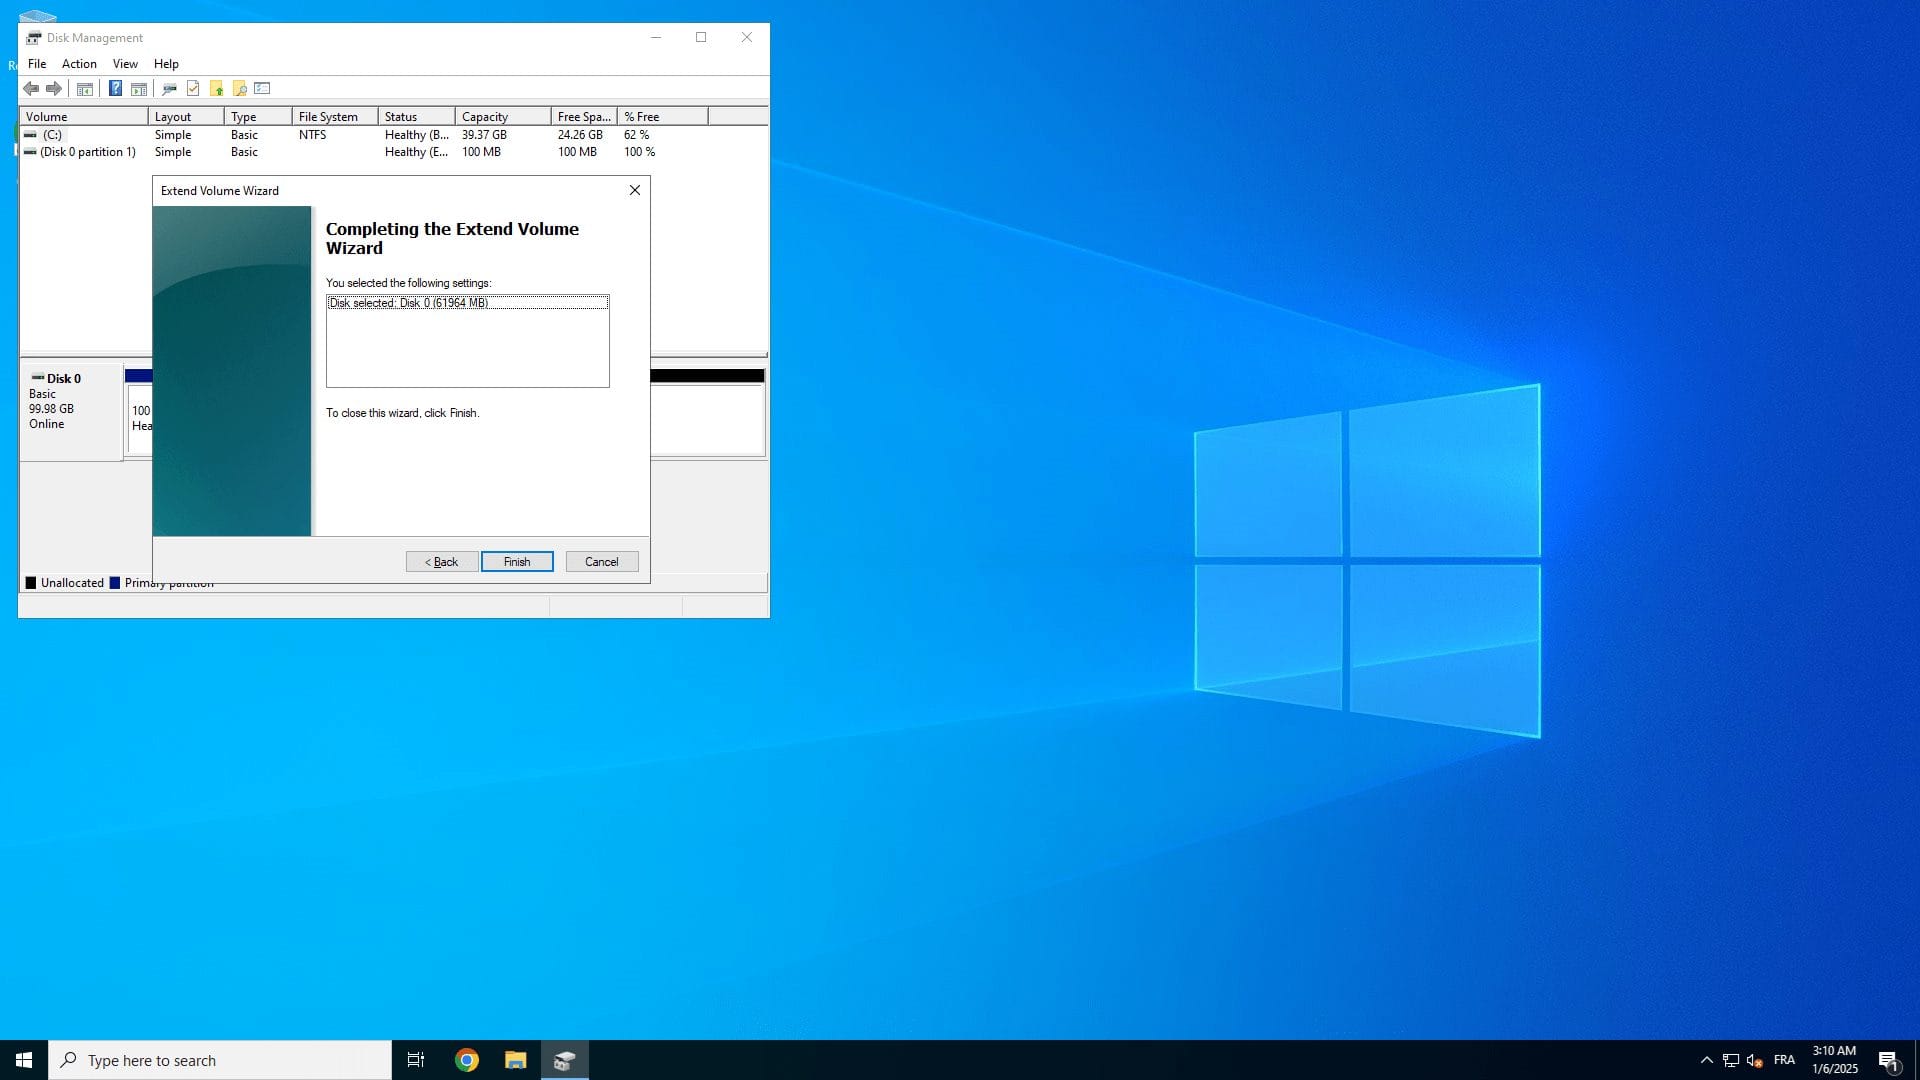Click the black Unallocated legend swatch

(x=31, y=583)
